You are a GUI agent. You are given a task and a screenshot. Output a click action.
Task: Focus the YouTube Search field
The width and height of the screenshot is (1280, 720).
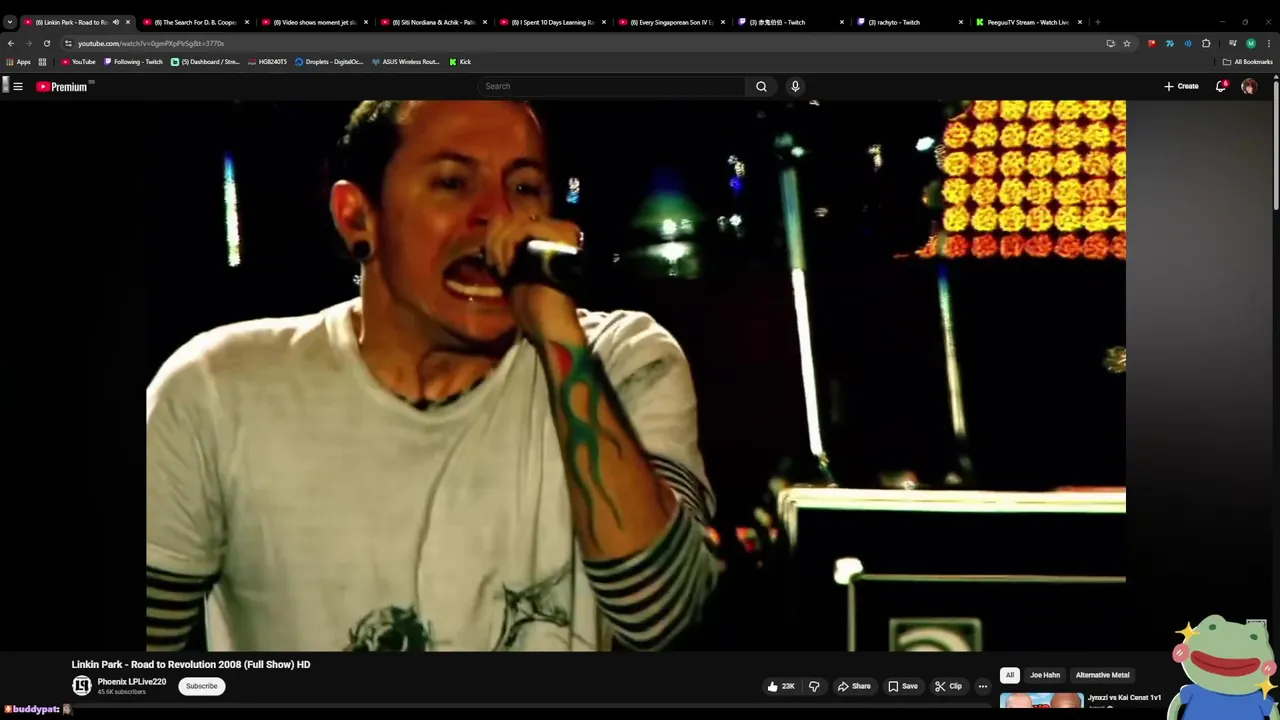pos(612,86)
